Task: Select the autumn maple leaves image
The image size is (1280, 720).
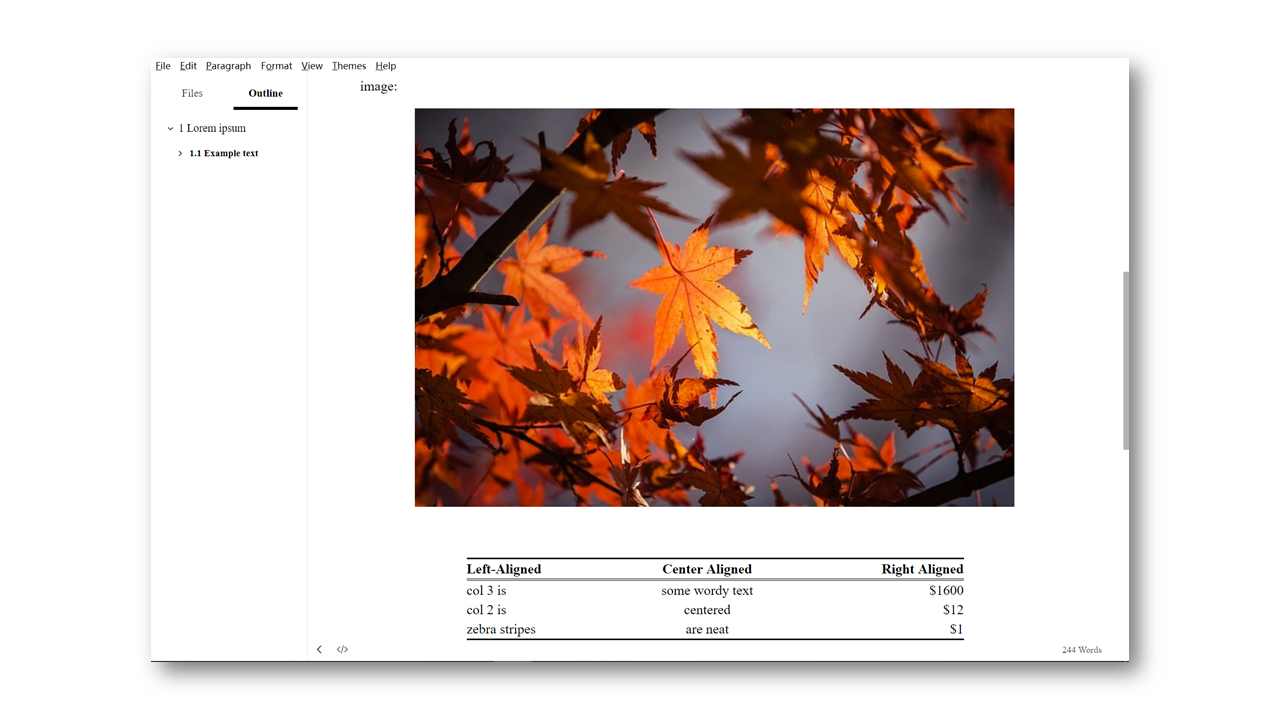Action: click(714, 307)
